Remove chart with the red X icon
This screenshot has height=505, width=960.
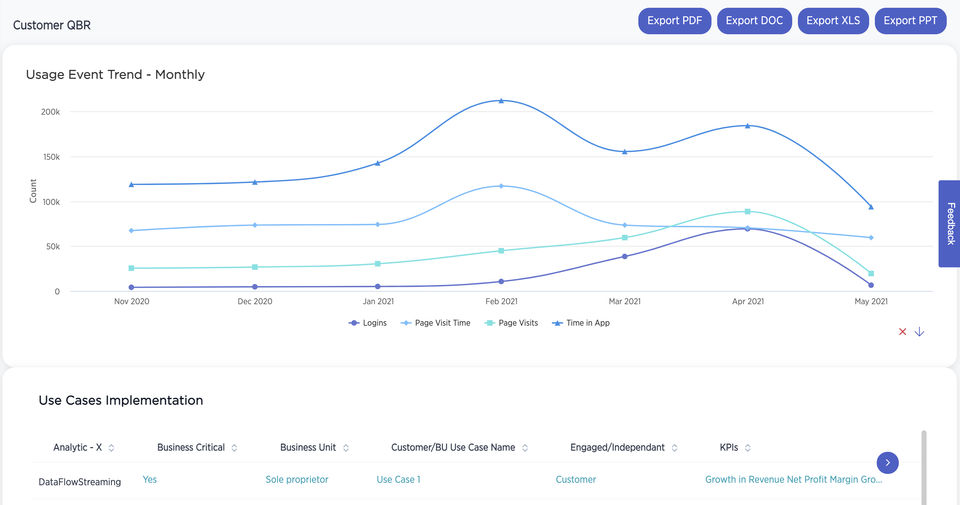[x=902, y=332]
